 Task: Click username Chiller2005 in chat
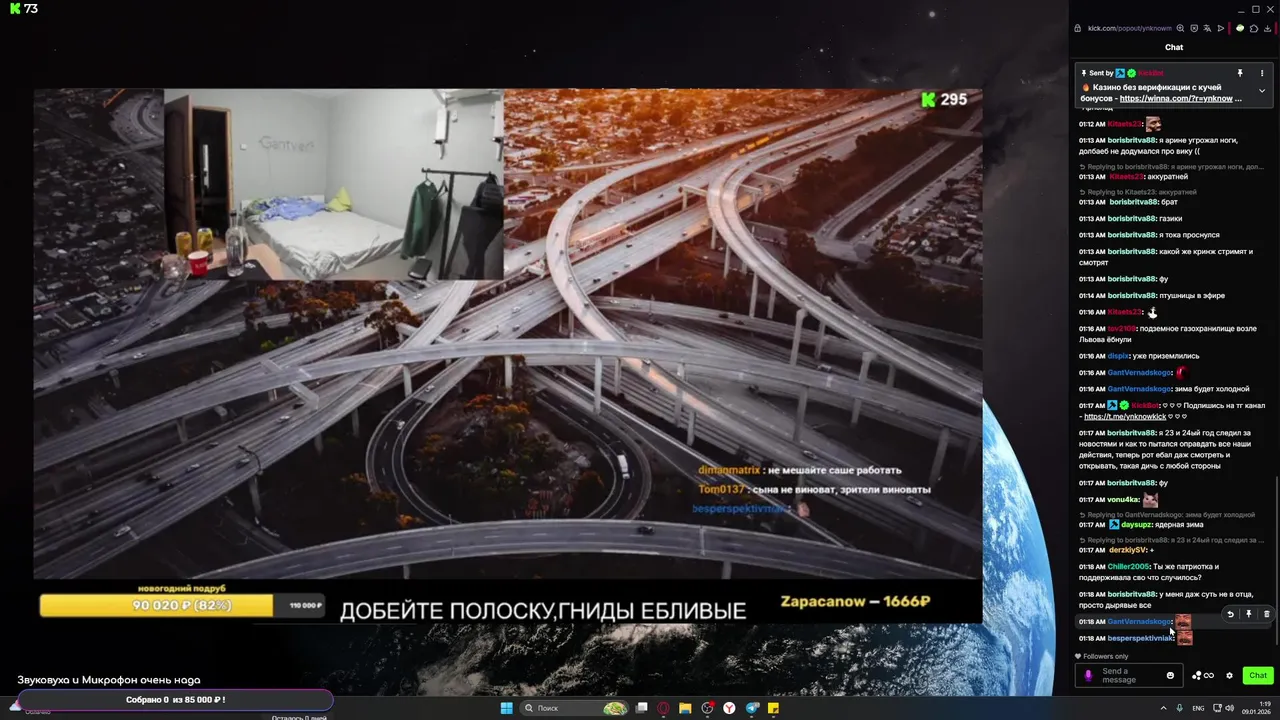point(1129,566)
